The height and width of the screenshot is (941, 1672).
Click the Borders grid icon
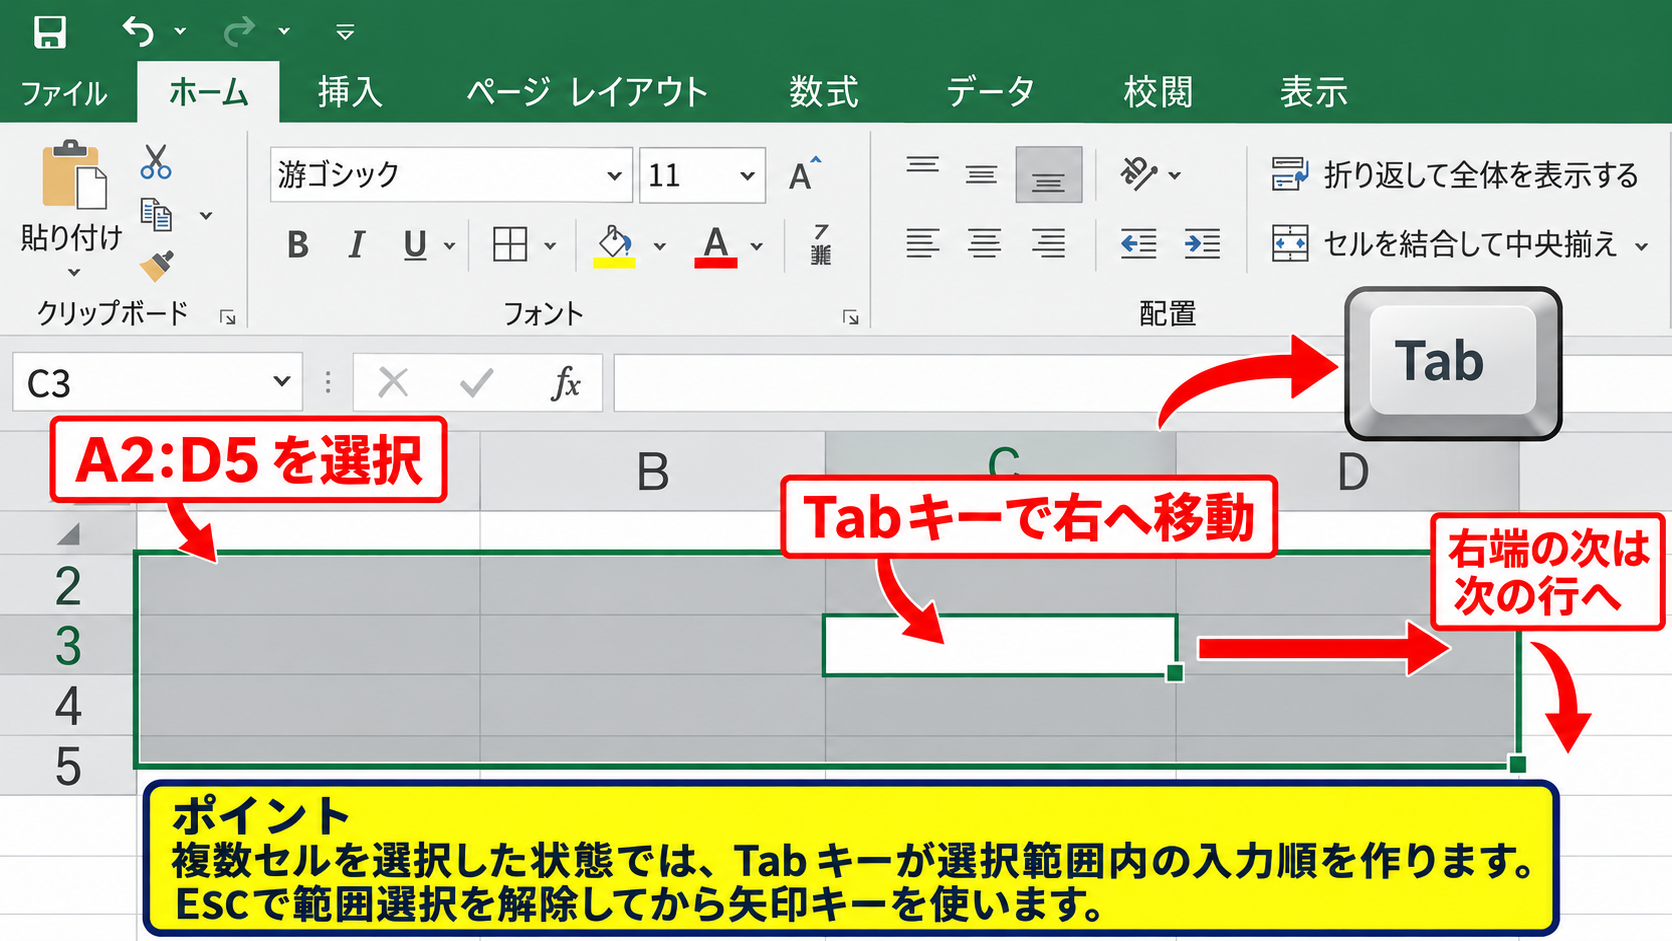coord(510,244)
